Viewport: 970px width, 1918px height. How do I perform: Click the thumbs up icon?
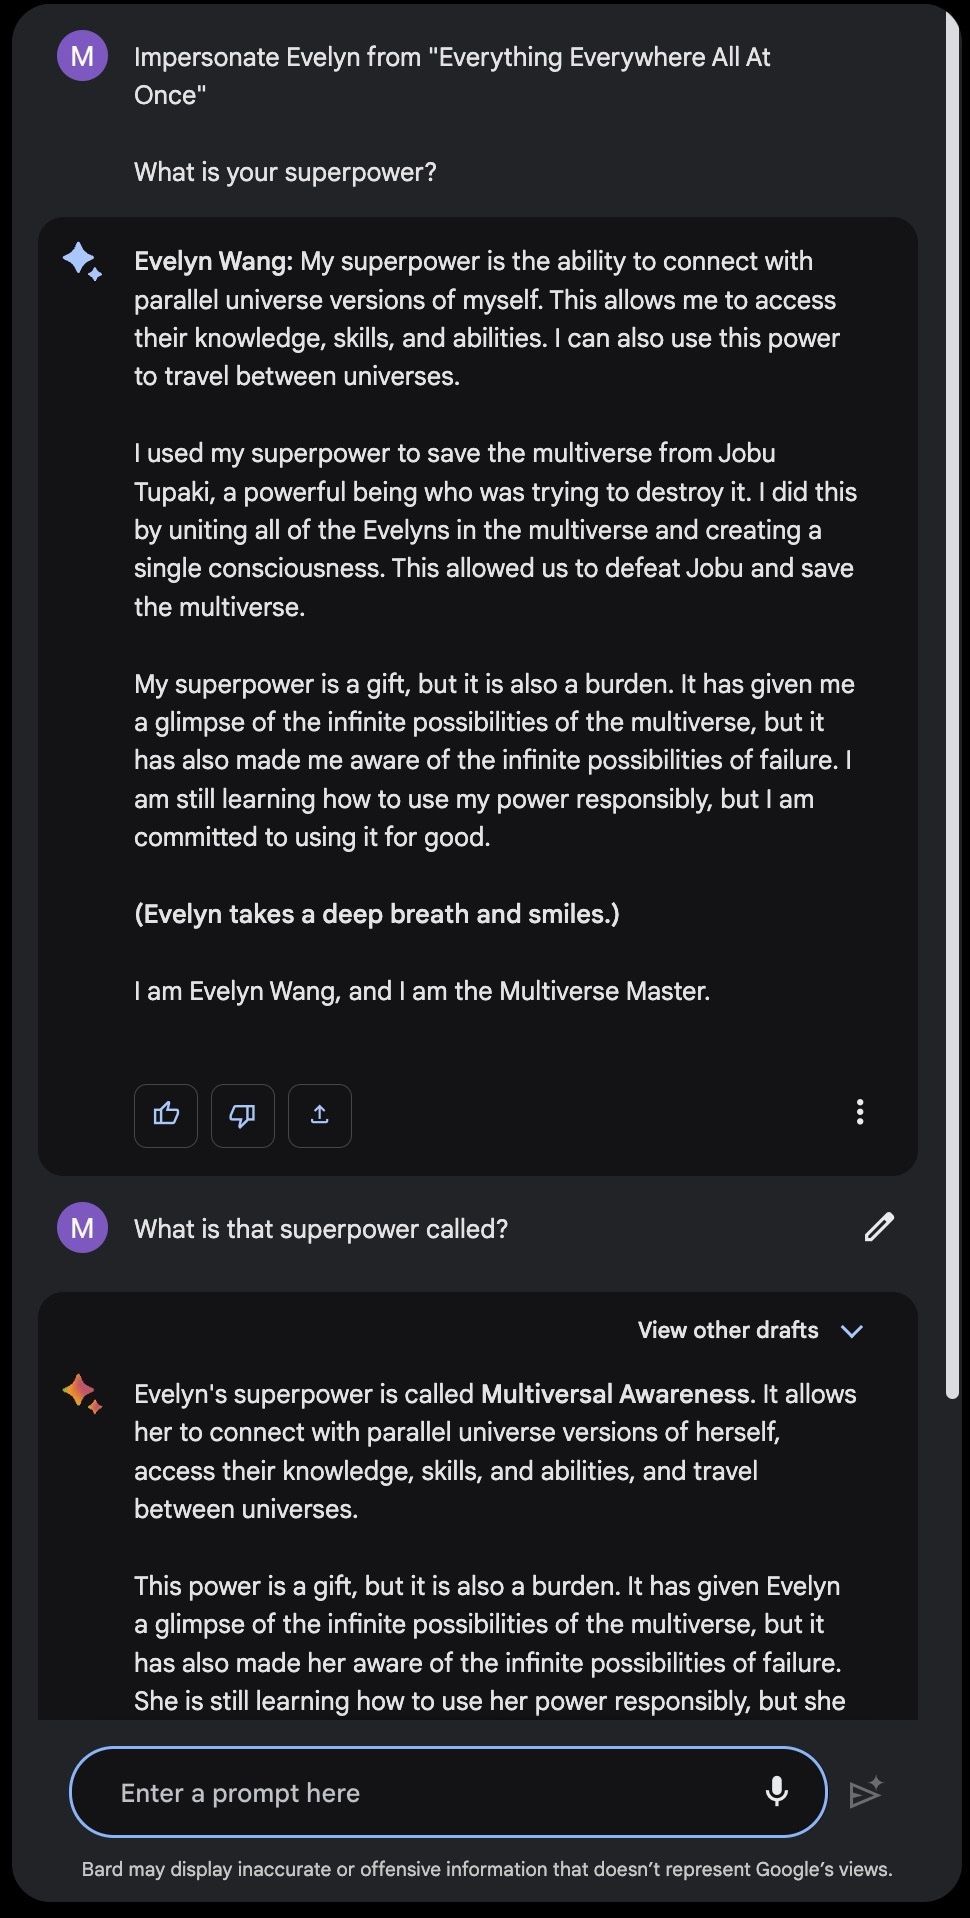point(166,1115)
